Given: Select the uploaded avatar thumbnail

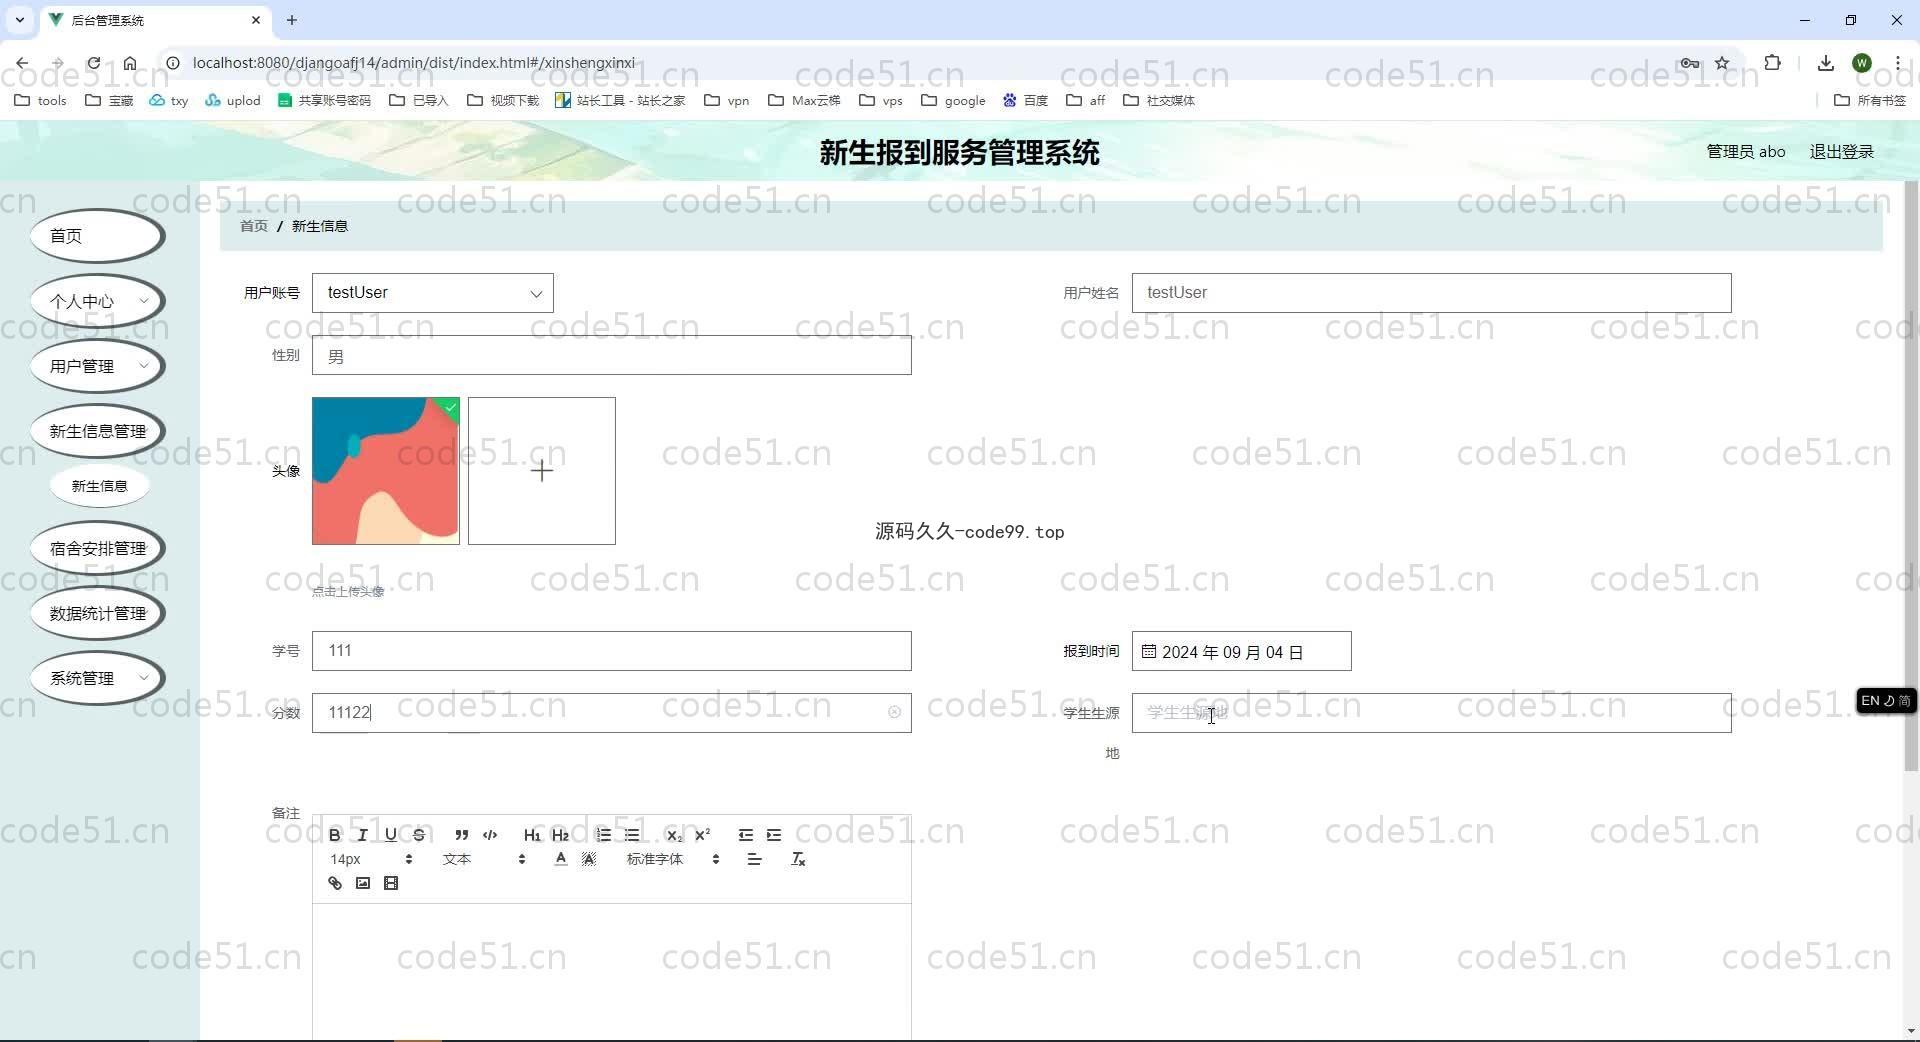Looking at the screenshot, I should 386,471.
